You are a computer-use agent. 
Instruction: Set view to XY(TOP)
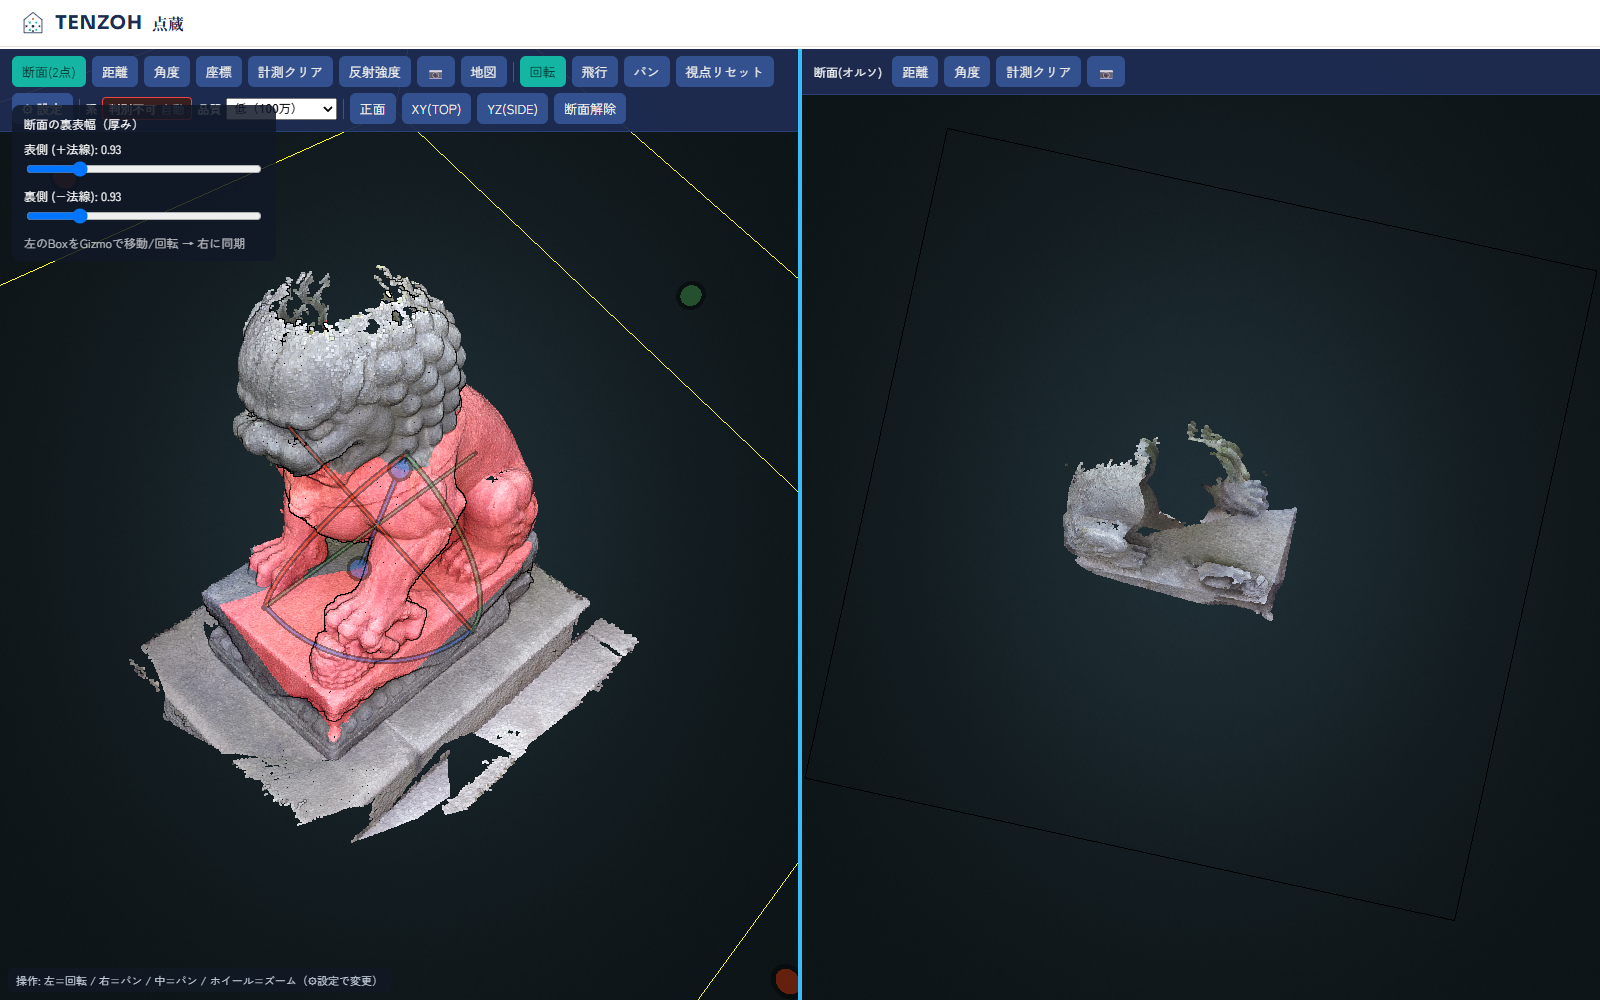(x=436, y=109)
